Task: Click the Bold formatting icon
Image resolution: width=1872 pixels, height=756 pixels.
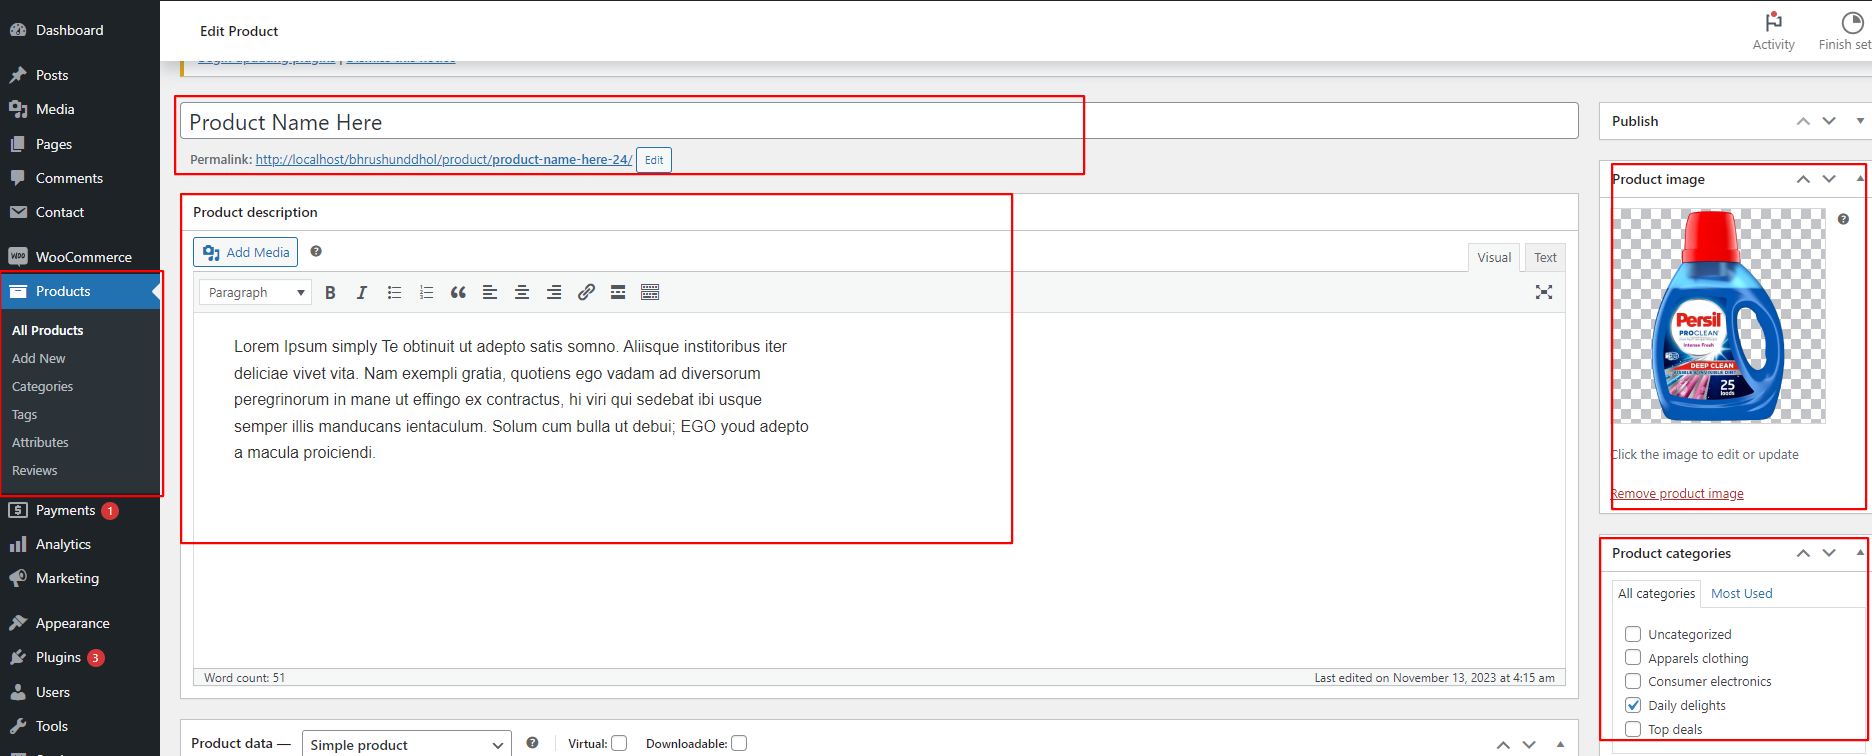Action: (x=330, y=292)
